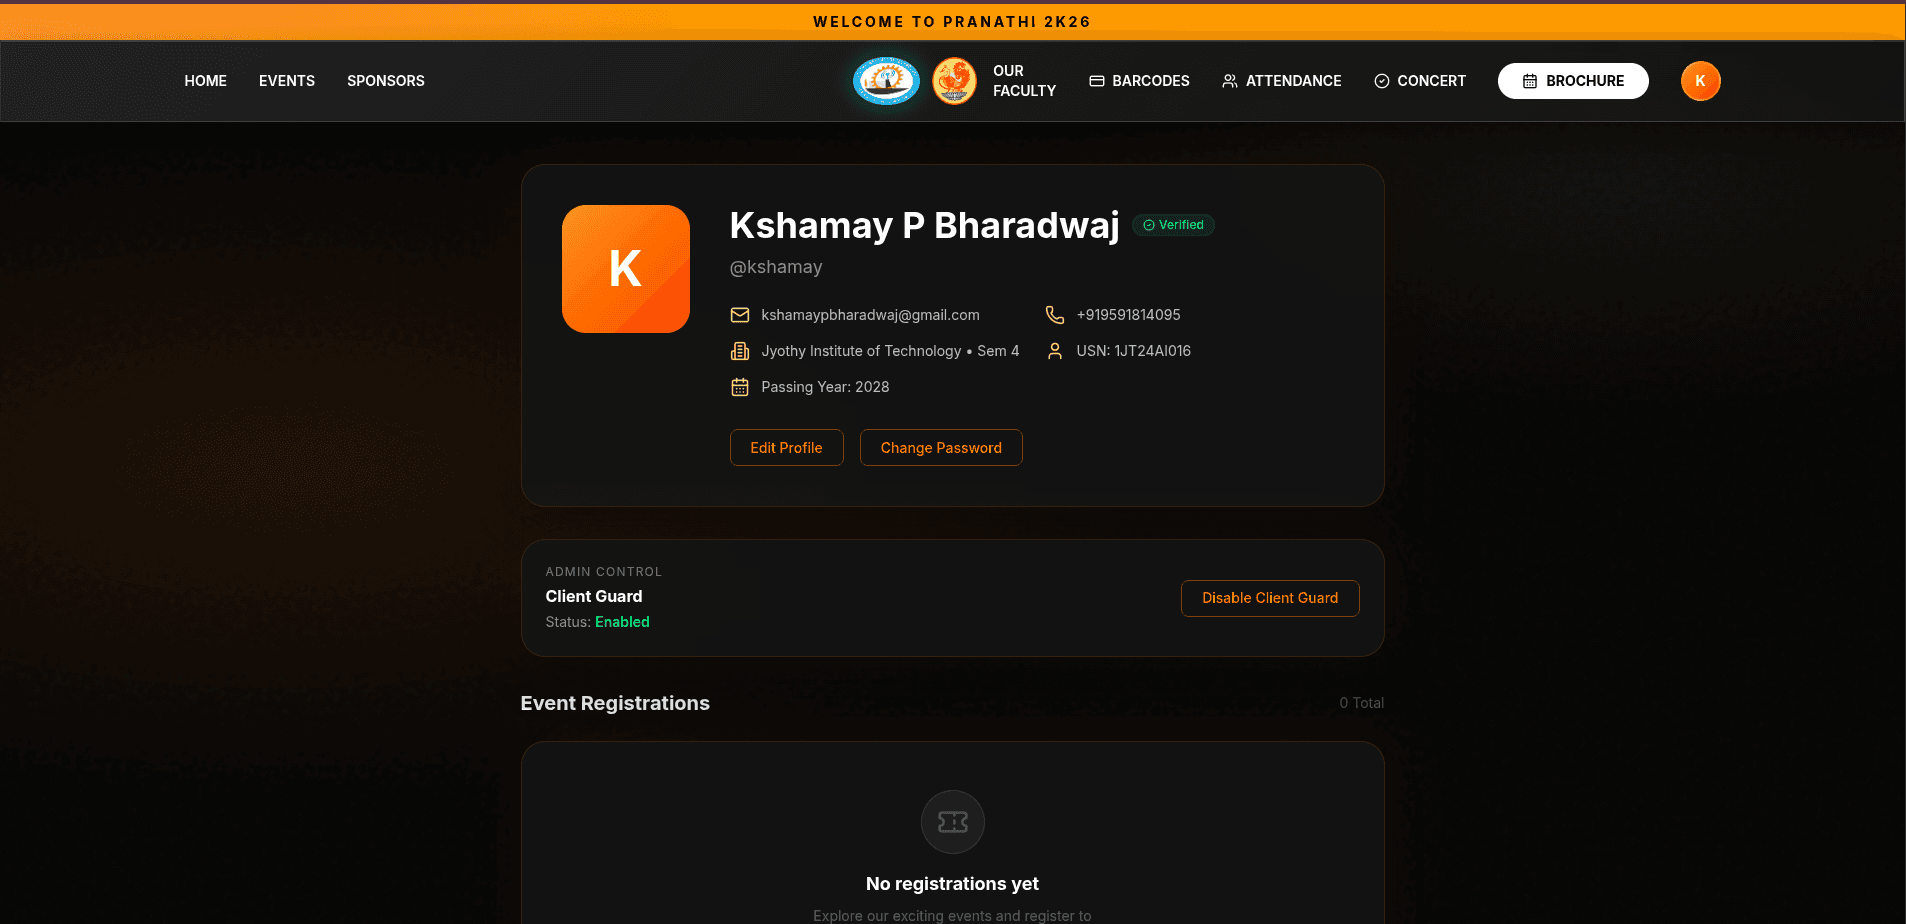
Task: Click the large orange K profile picture
Action: [x=626, y=269]
